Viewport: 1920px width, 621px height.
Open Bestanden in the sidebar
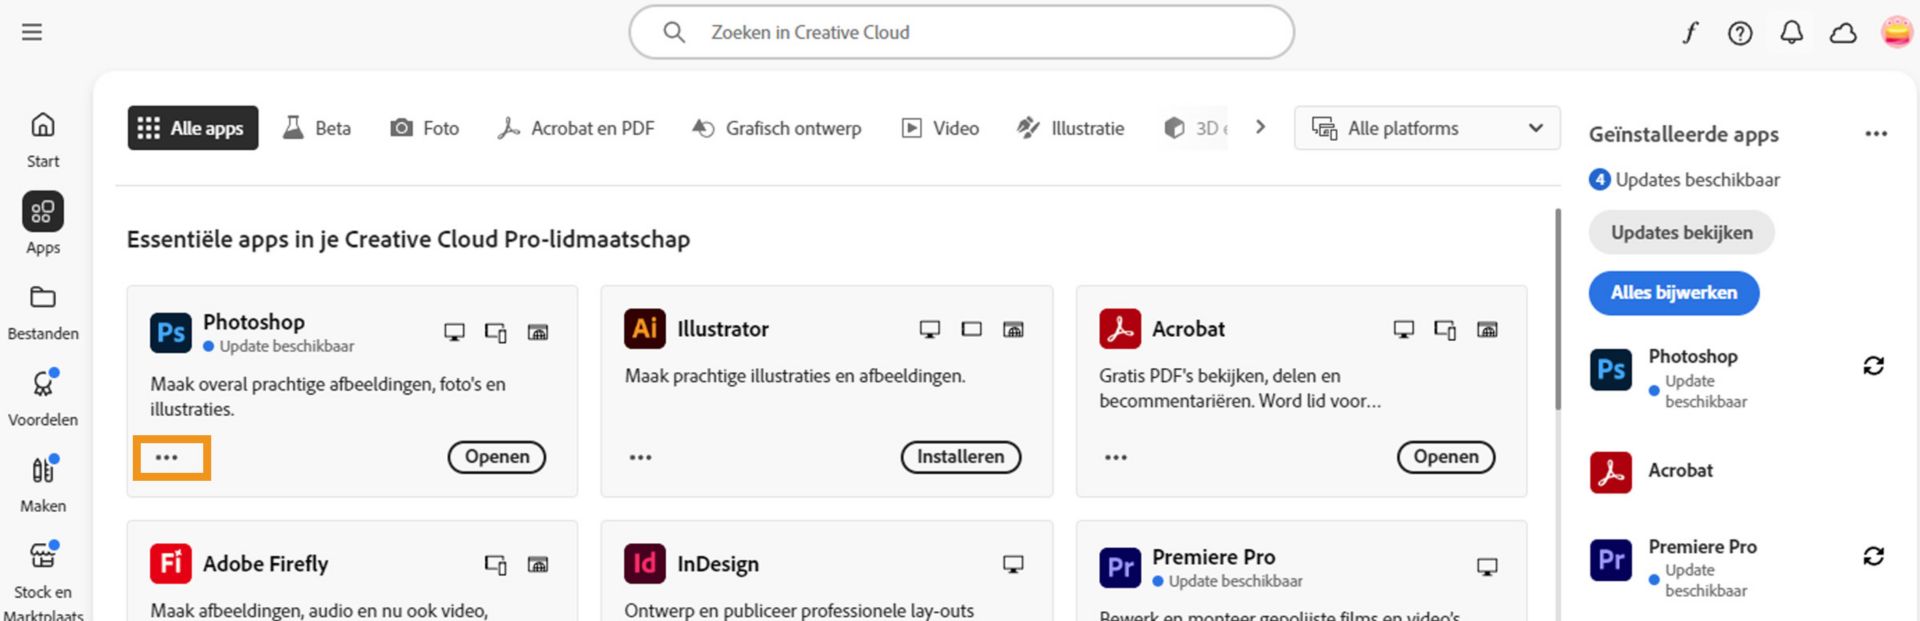(42, 312)
